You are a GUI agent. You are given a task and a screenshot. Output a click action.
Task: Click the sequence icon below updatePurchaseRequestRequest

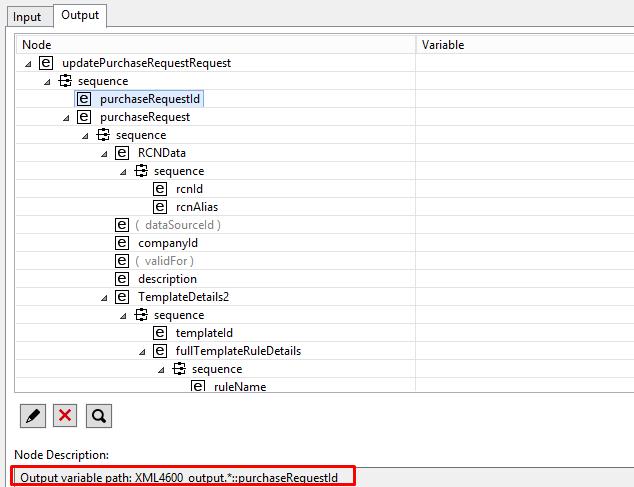coord(65,80)
